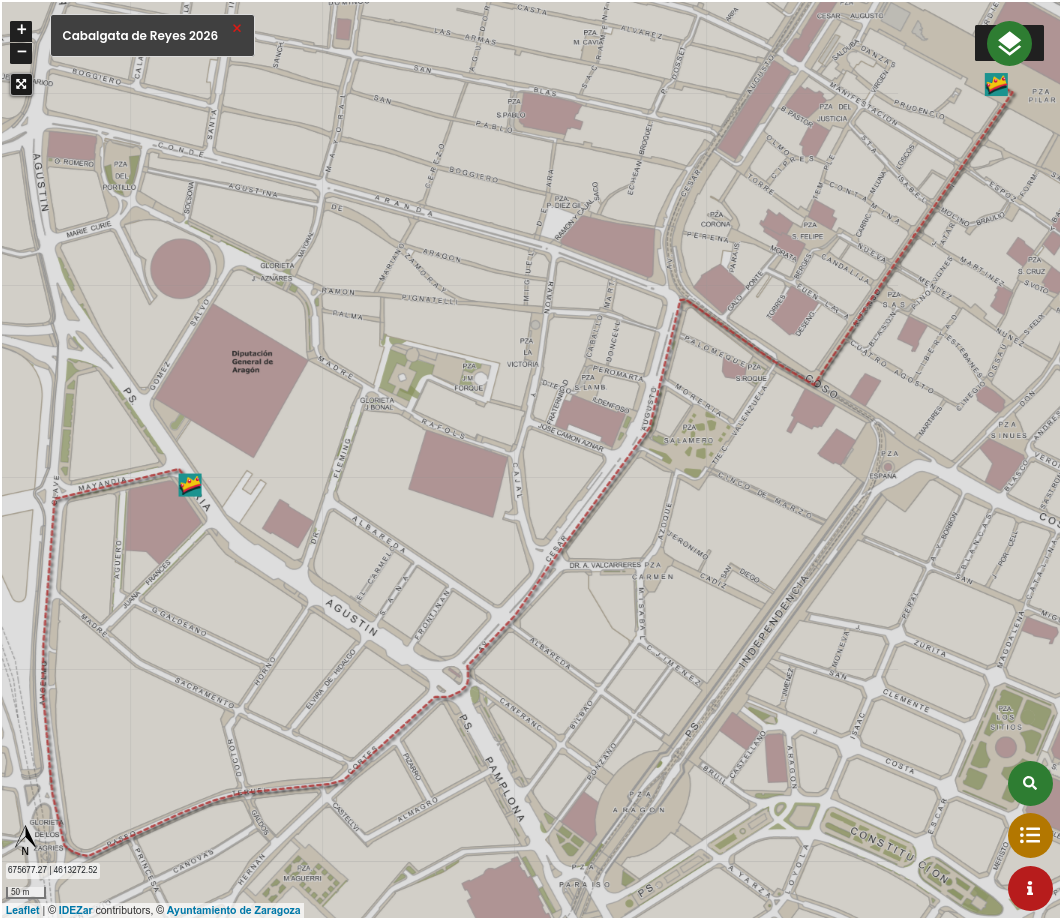
Task: Click the coordinates readout box
Action: (x=53, y=870)
